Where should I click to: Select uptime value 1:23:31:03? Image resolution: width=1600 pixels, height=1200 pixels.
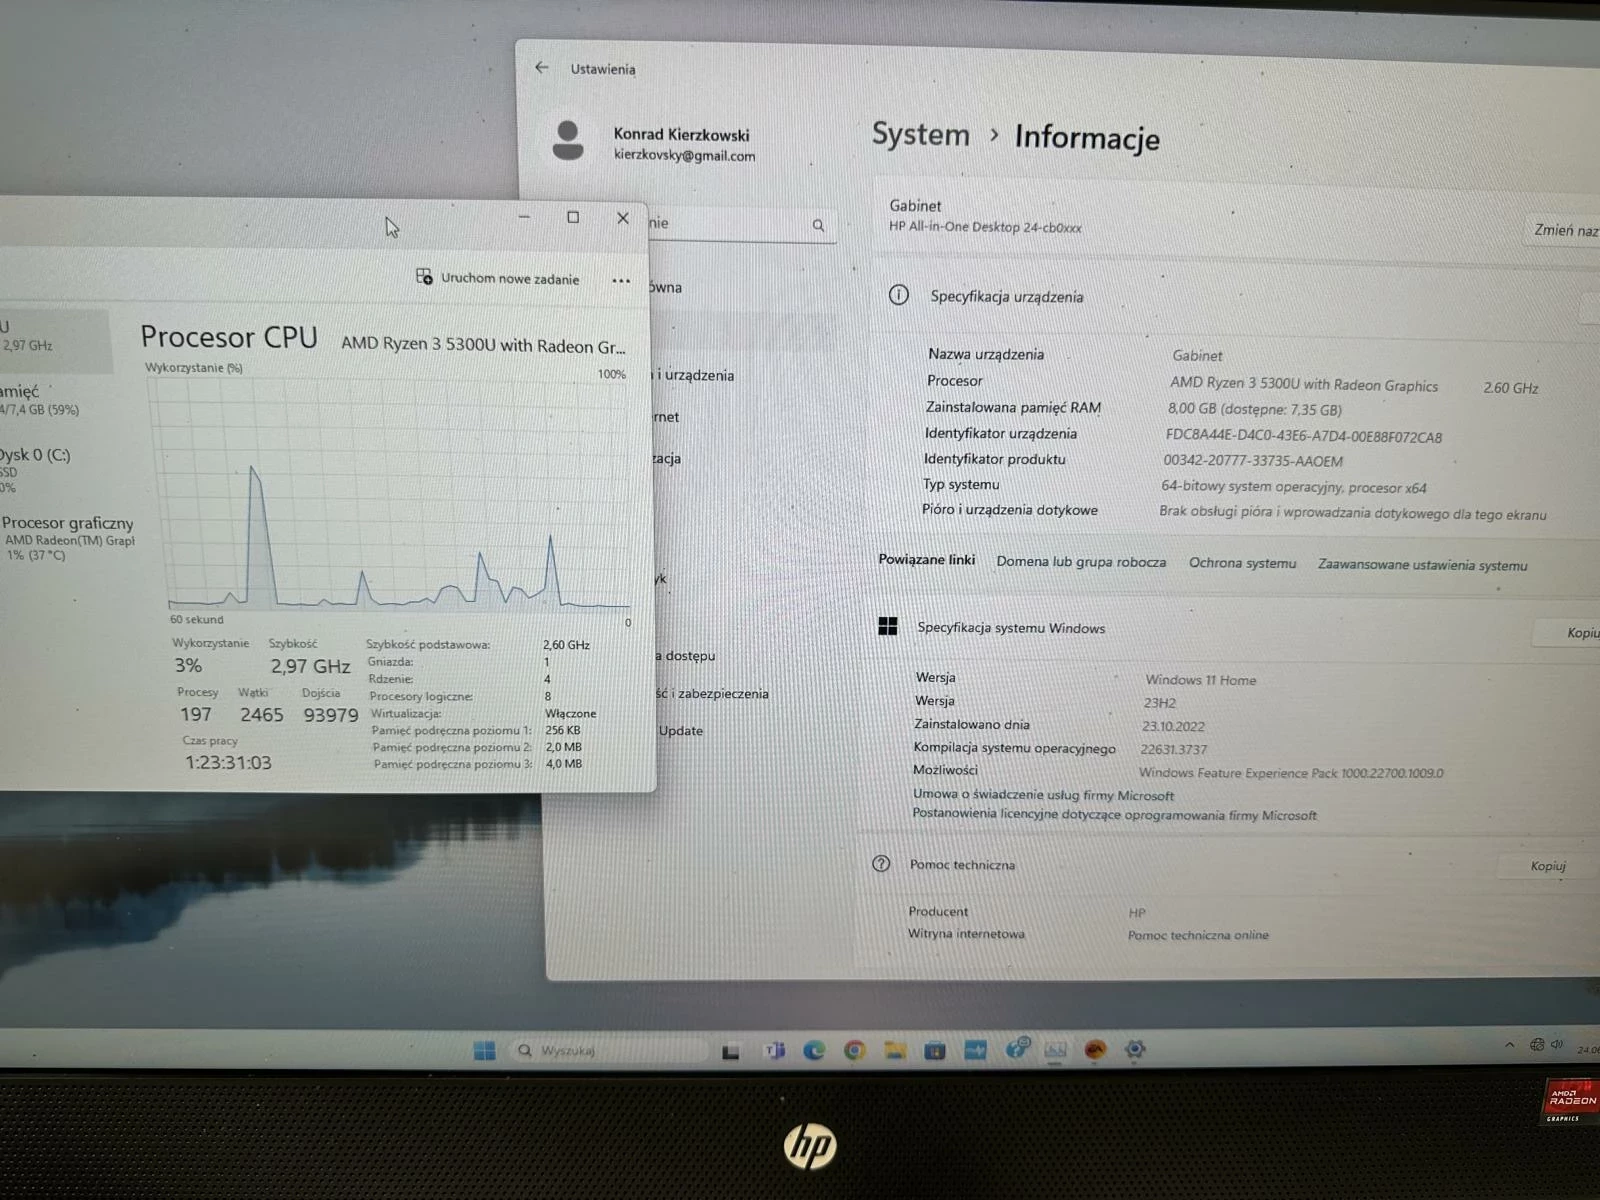click(228, 762)
